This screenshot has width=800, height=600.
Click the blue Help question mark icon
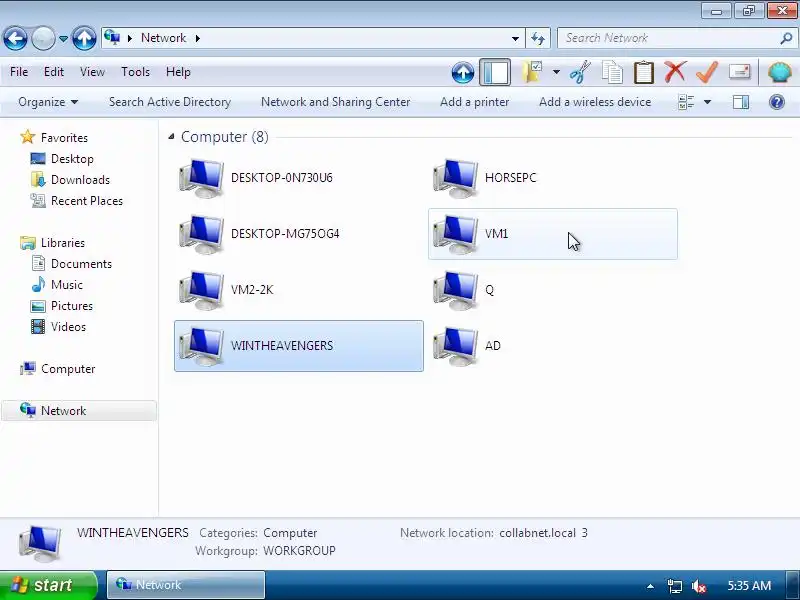point(777,102)
